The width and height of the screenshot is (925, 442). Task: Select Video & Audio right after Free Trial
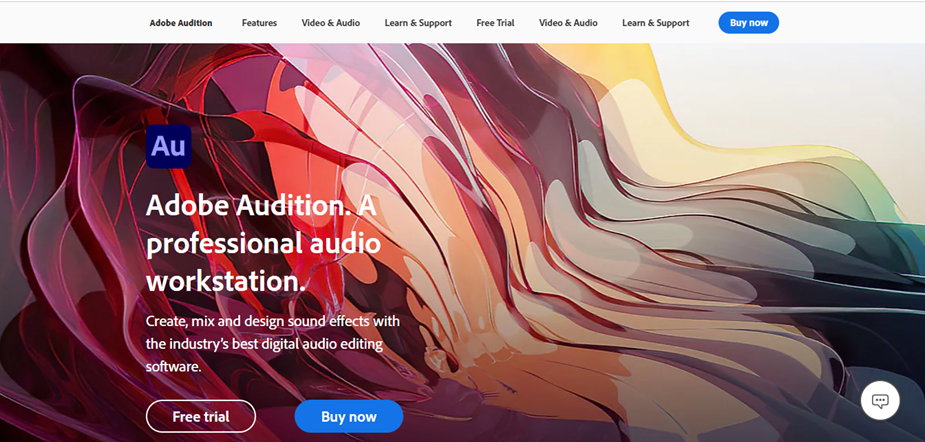568,23
